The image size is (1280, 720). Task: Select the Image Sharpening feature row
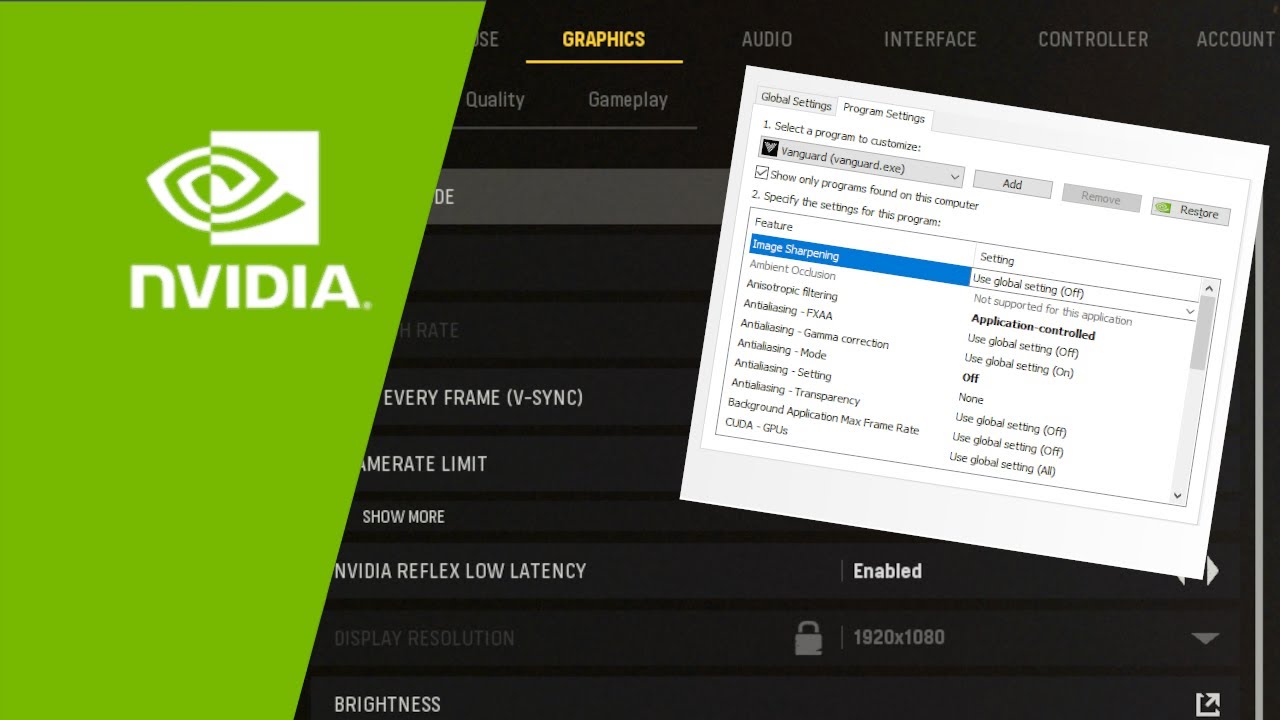coord(862,259)
